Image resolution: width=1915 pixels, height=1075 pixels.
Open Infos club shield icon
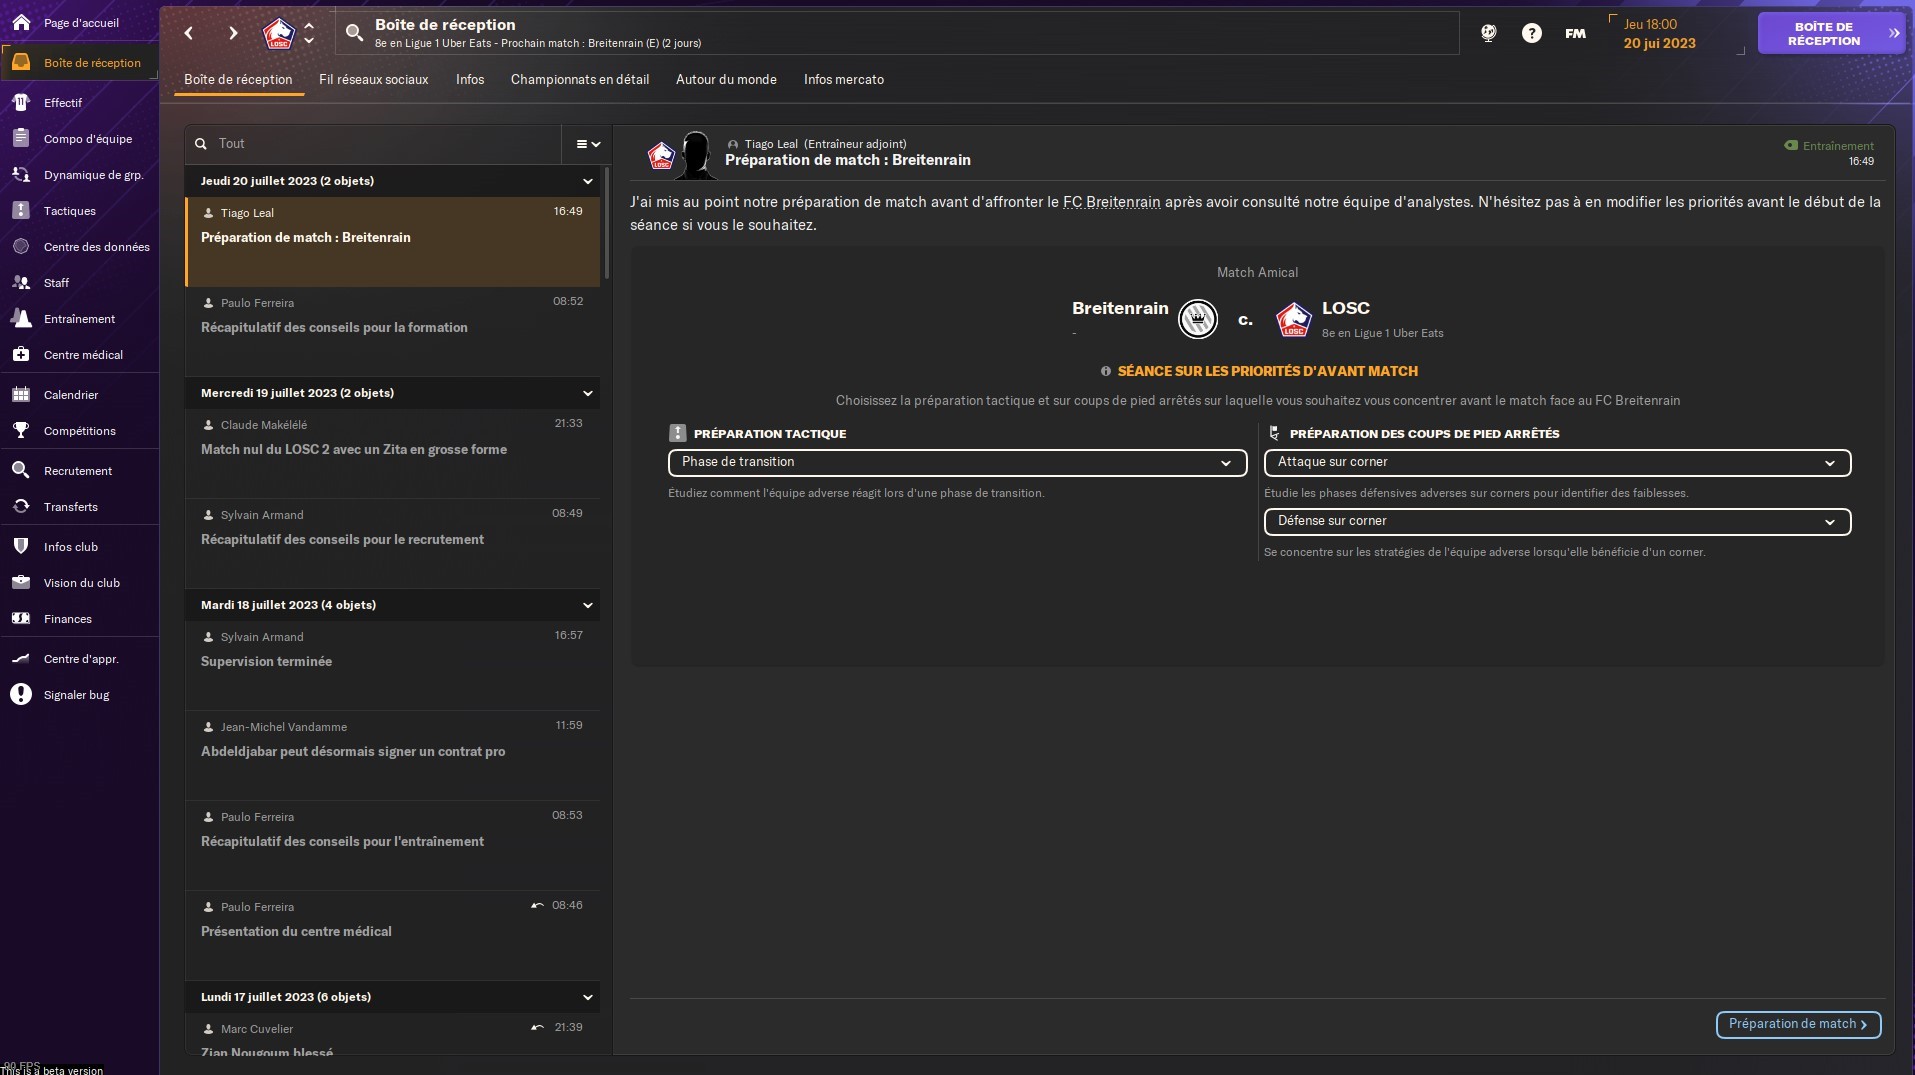click(21, 546)
